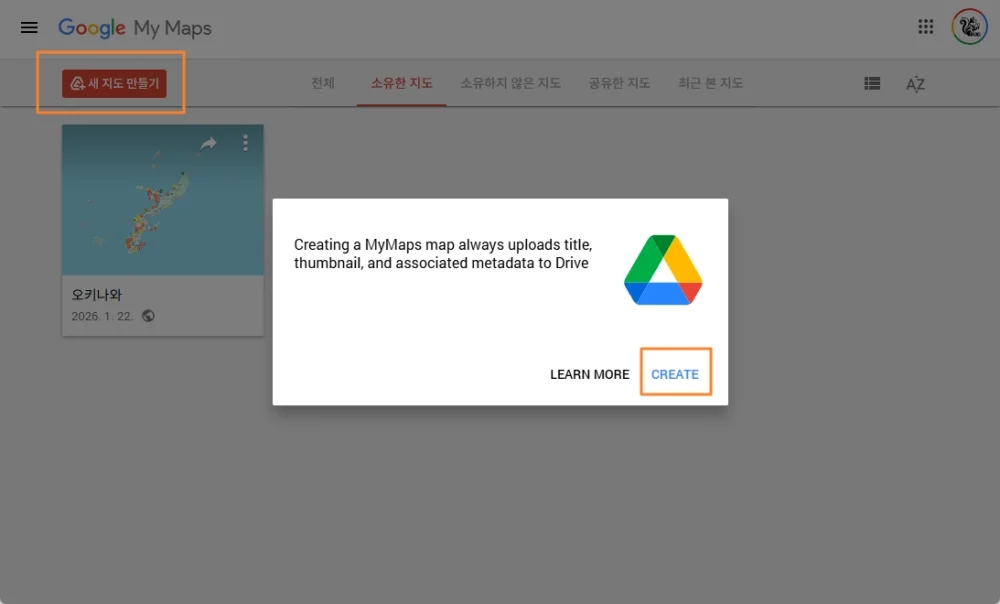Click the Google My Maps logo
This screenshot has height=604, width=1000.
pos(135,27)
